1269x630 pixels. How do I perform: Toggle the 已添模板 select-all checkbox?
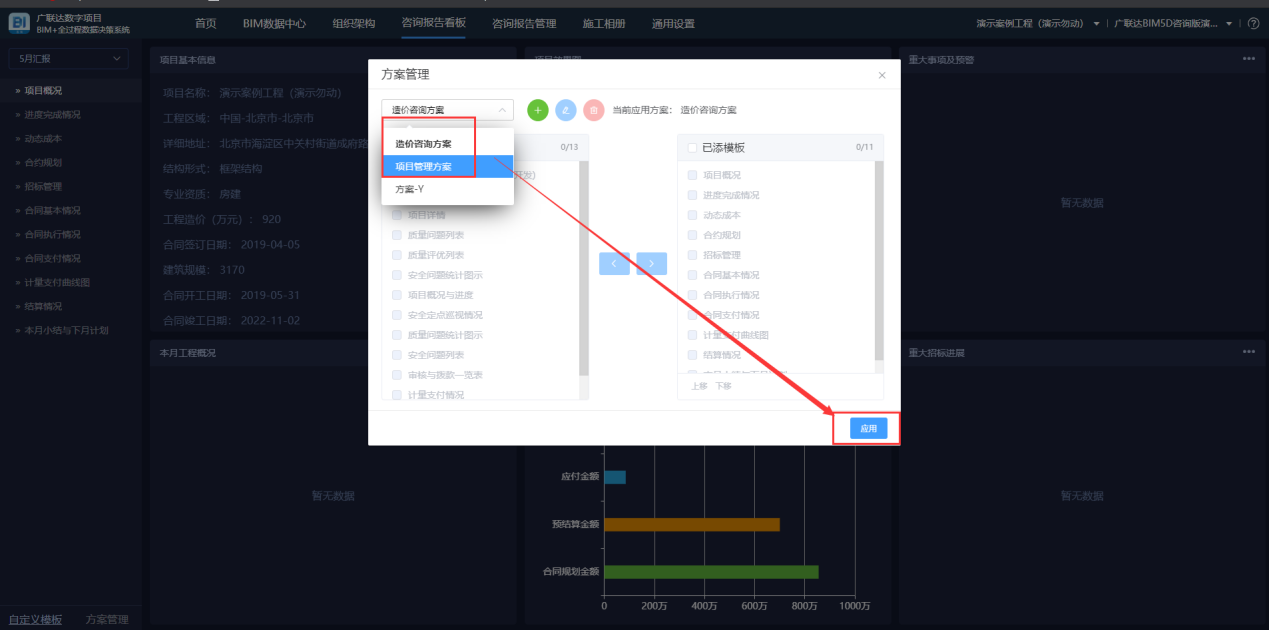(692, 148)
